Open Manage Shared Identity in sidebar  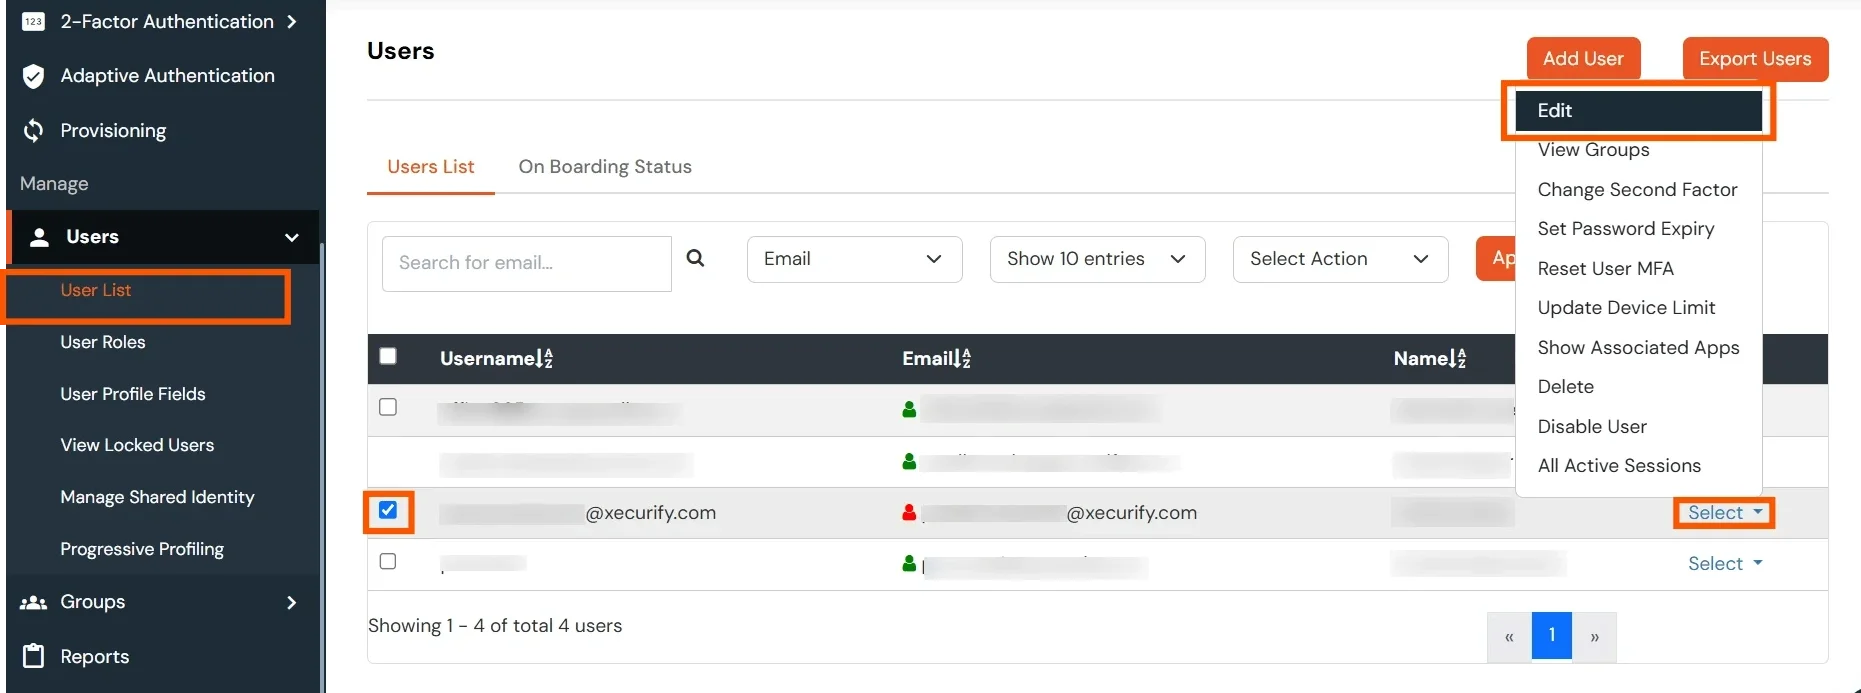pyautogui.click(x=157, y=497)
